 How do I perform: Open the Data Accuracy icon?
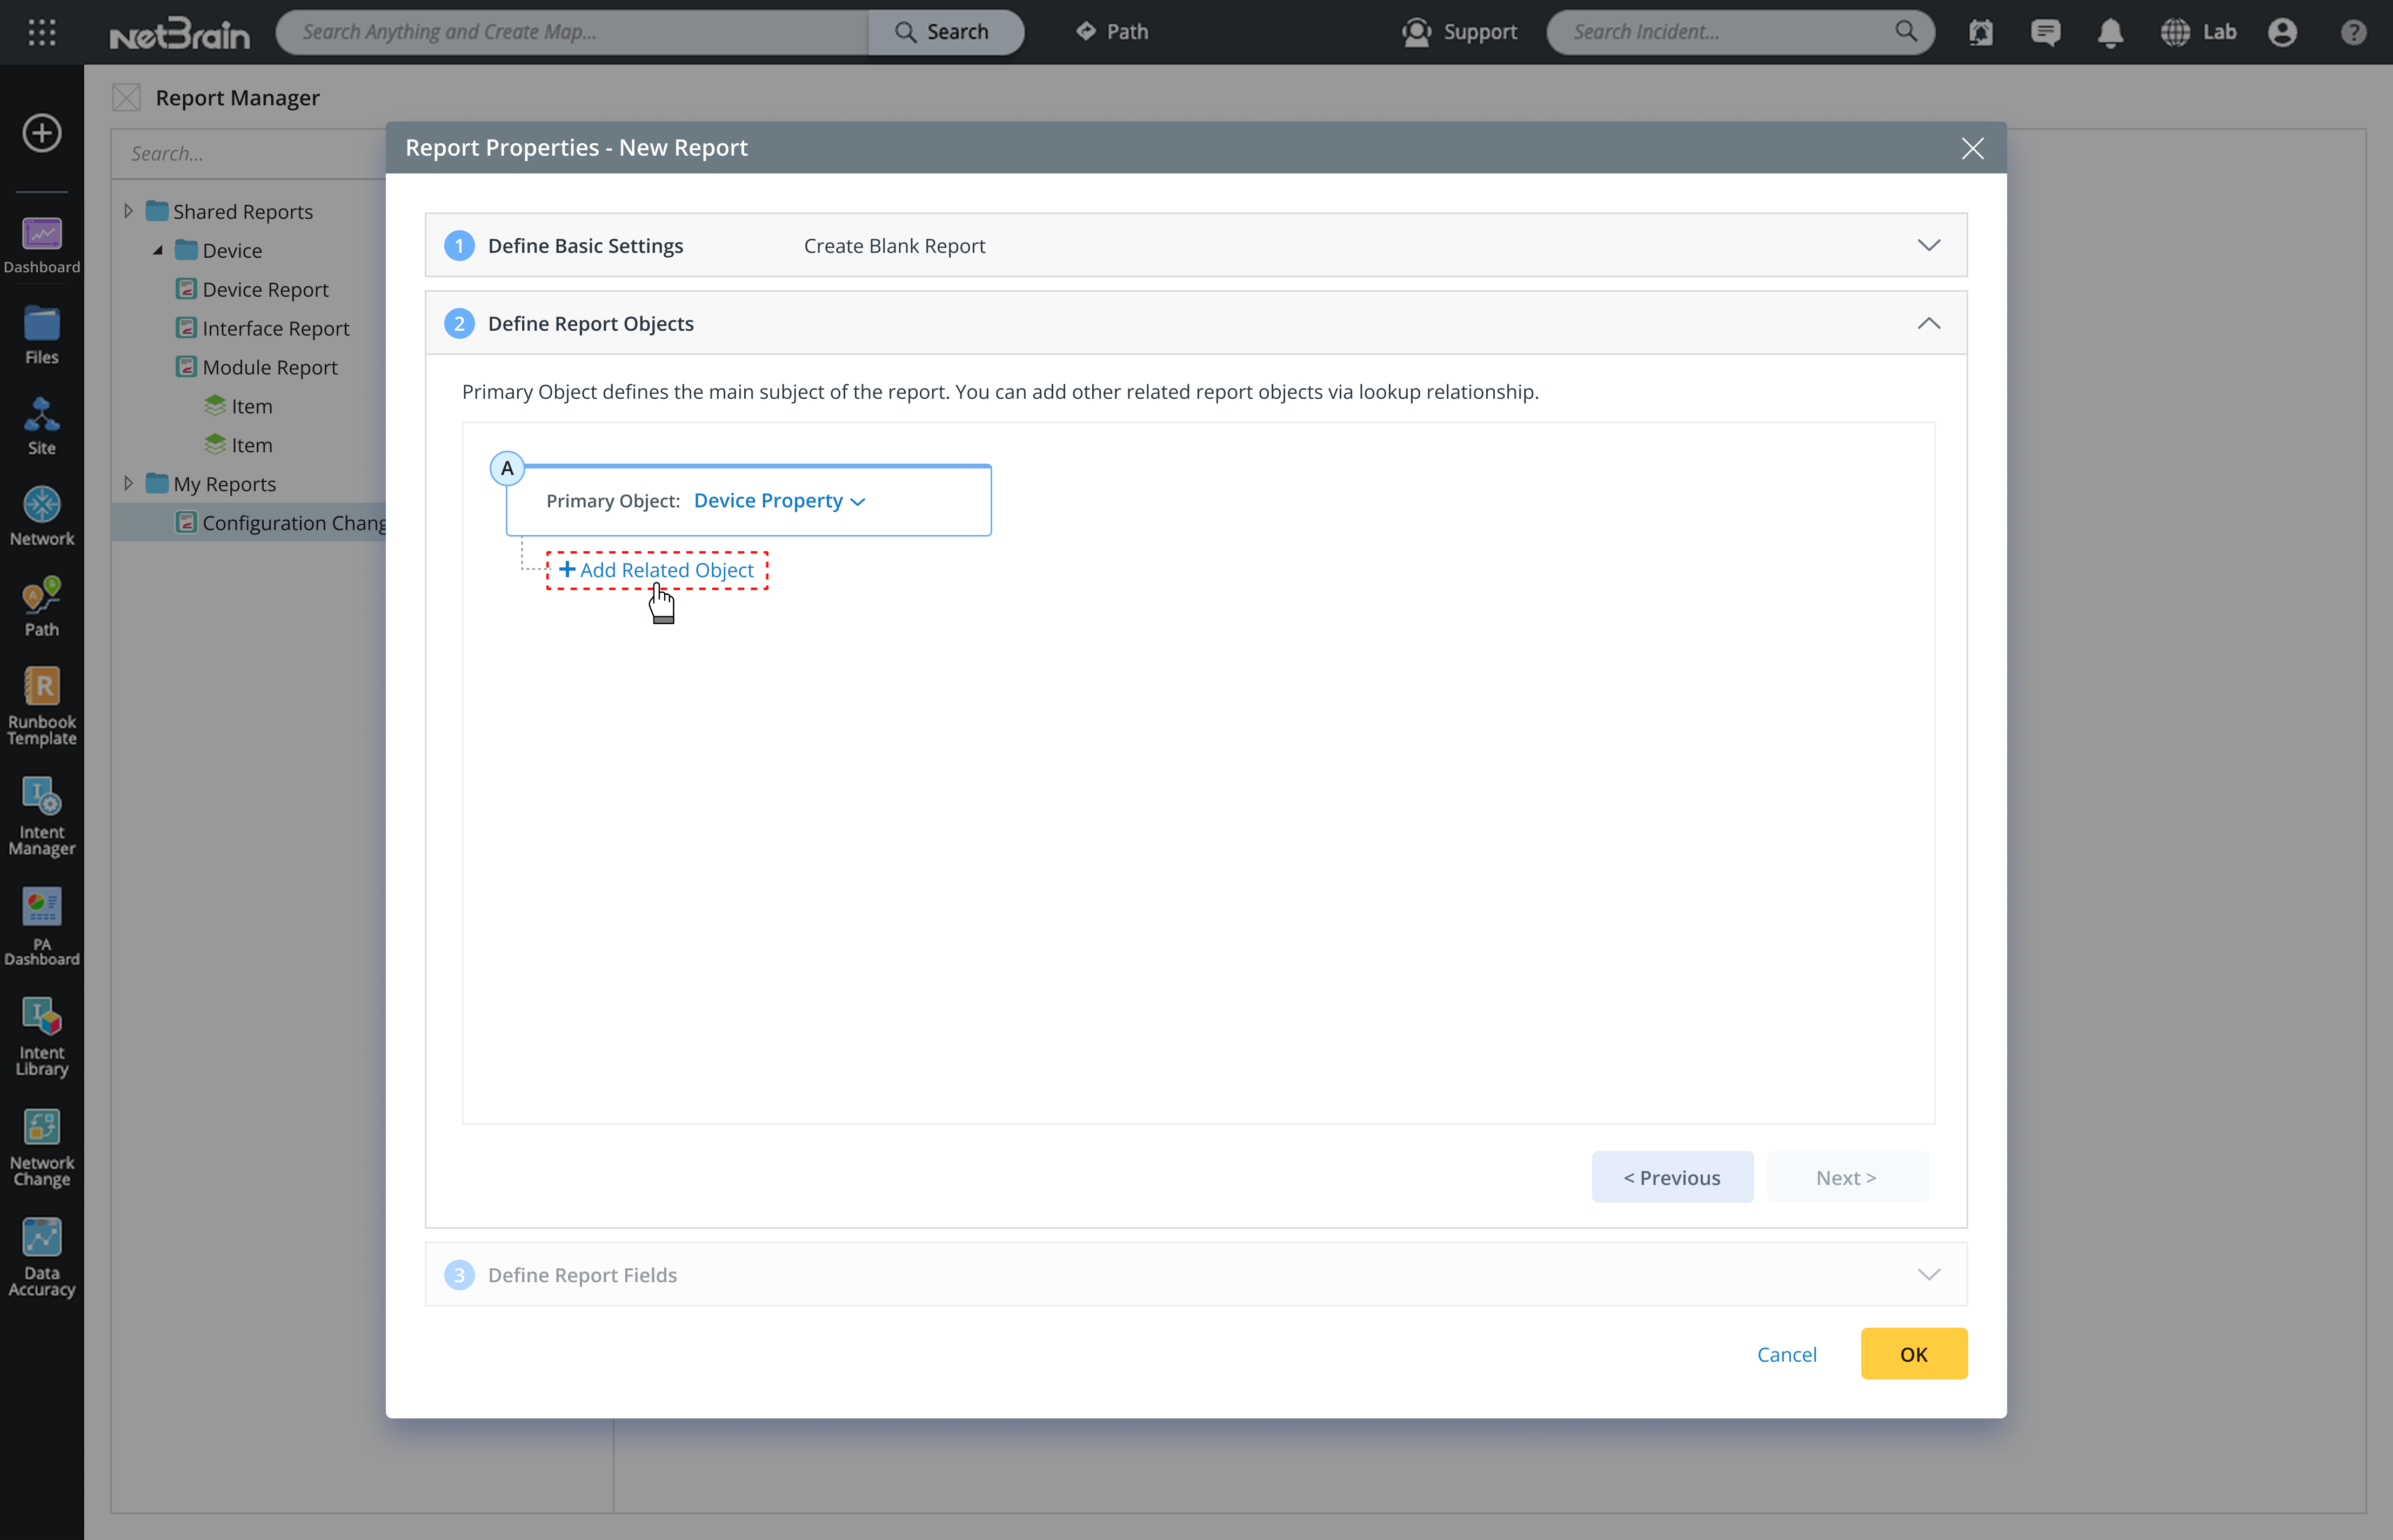[41, 1256]
